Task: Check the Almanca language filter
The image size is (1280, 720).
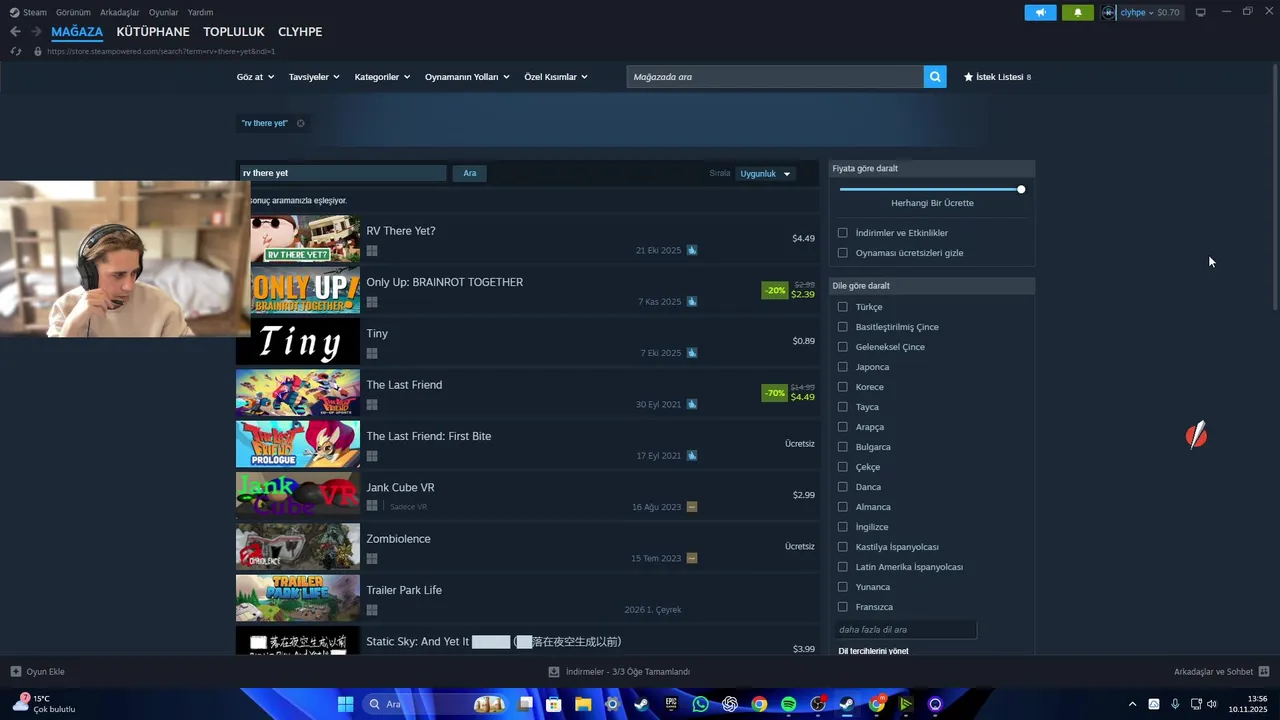Action: [842, 507]
